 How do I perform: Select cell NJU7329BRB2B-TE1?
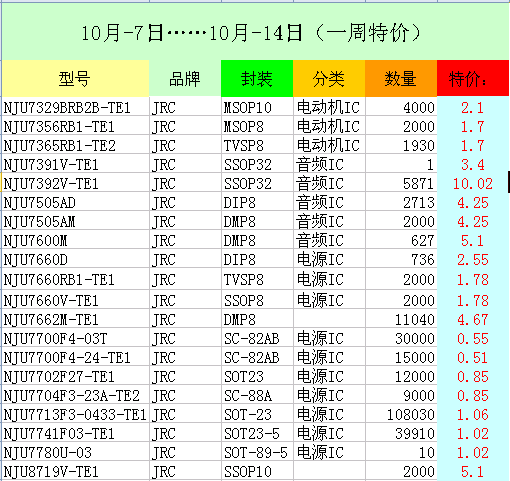click(x=75, y=107)
